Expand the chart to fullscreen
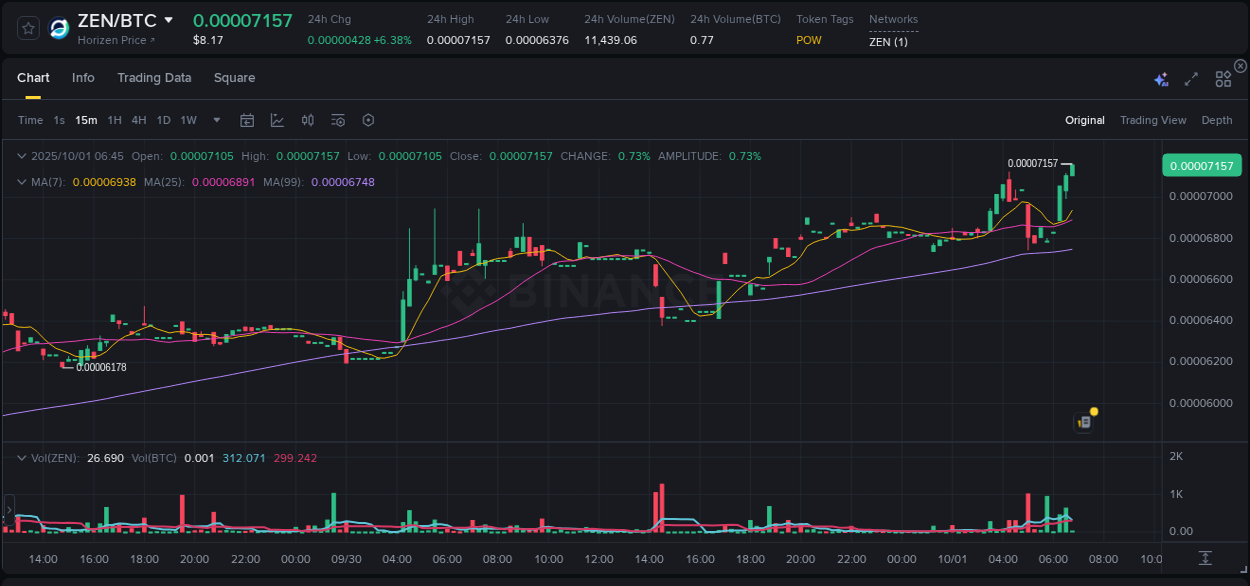The height and width of the screenshot is (586, 1250). (x=1190, y=78)
